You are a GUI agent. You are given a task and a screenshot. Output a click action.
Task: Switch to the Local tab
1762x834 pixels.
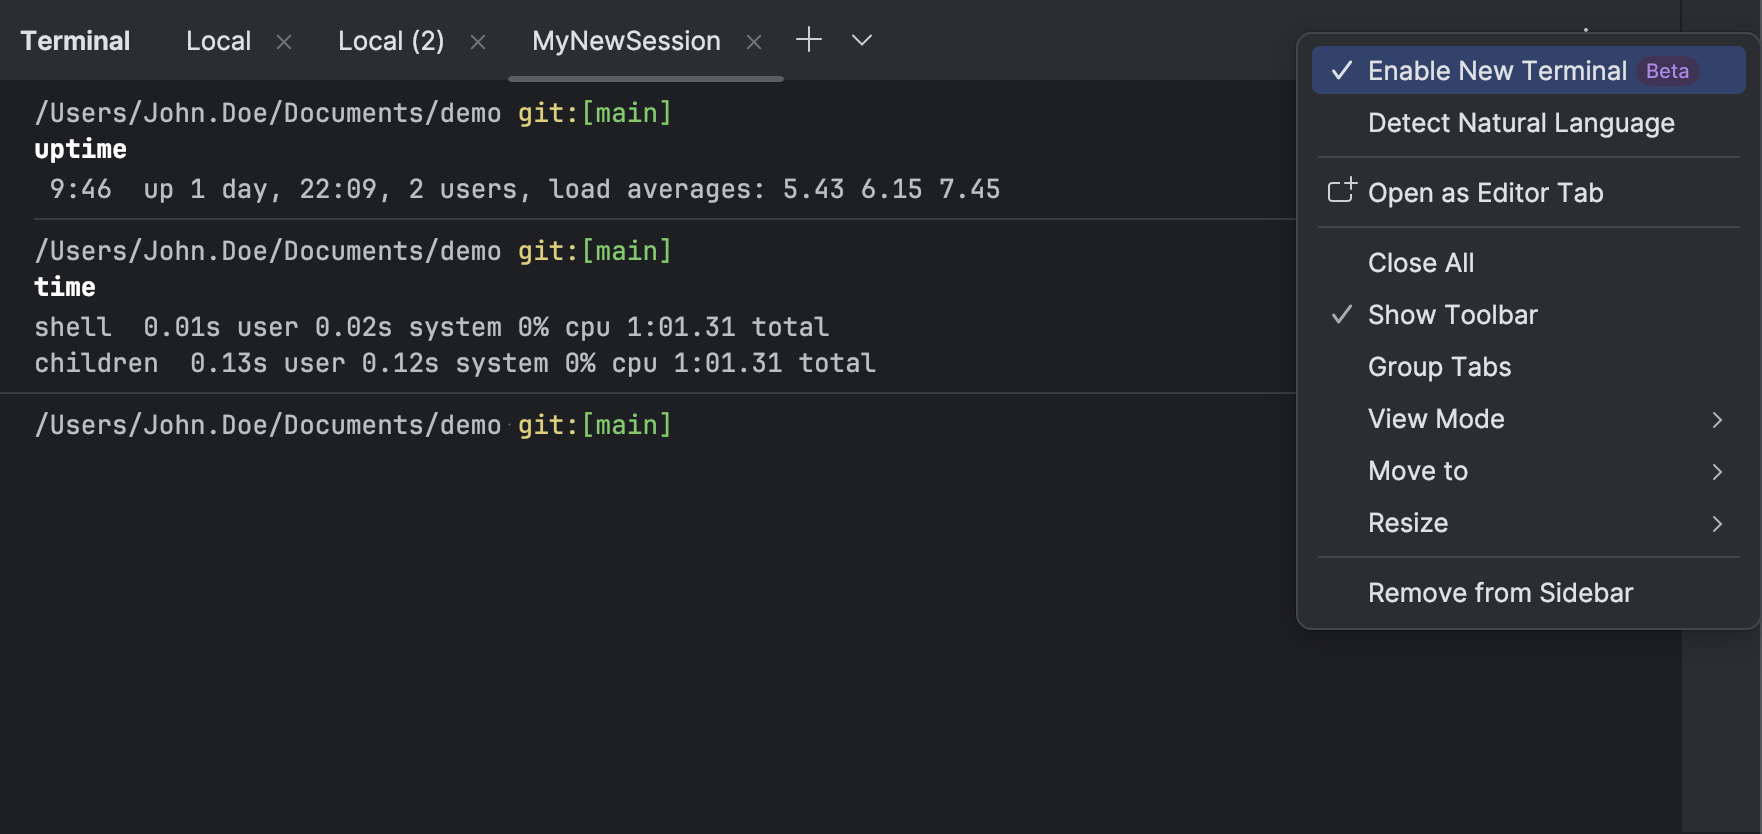click(x=218, y=41)
